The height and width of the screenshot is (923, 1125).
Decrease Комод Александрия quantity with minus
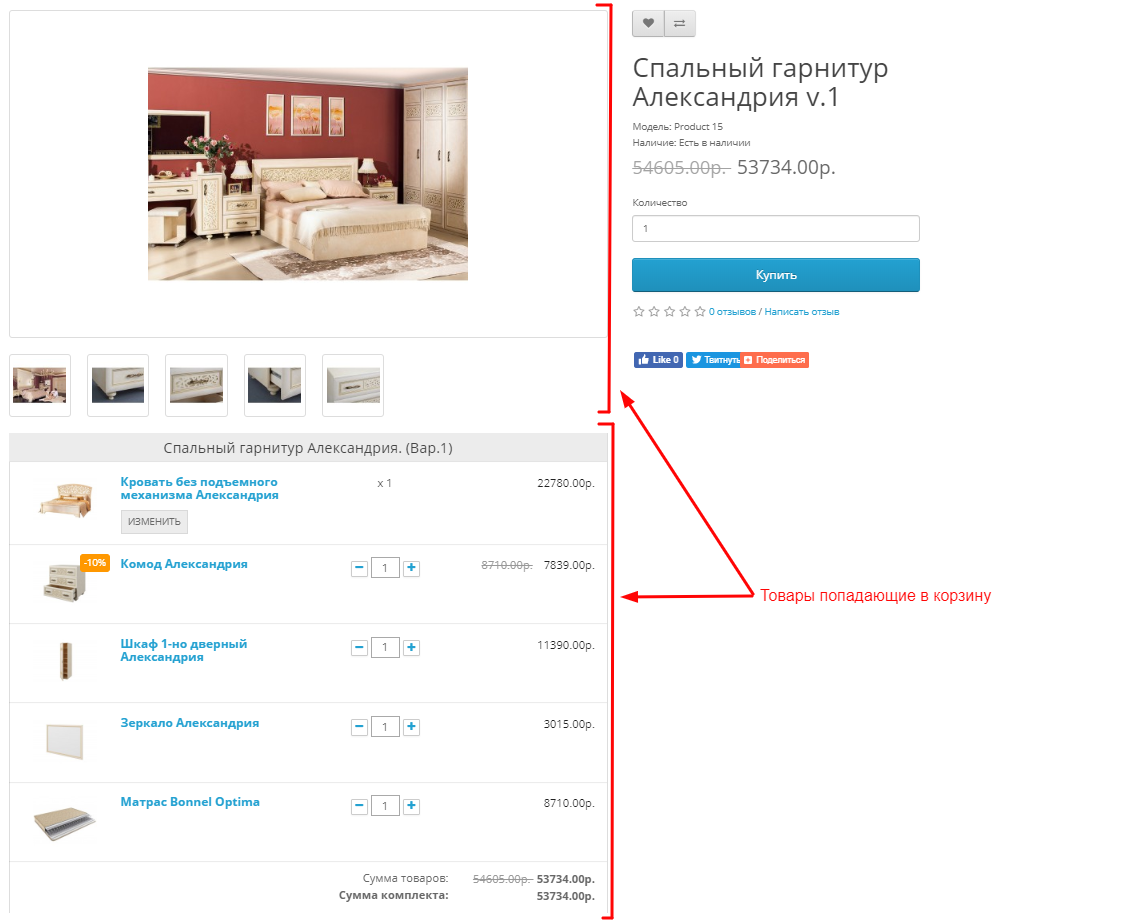coord(359,568)
